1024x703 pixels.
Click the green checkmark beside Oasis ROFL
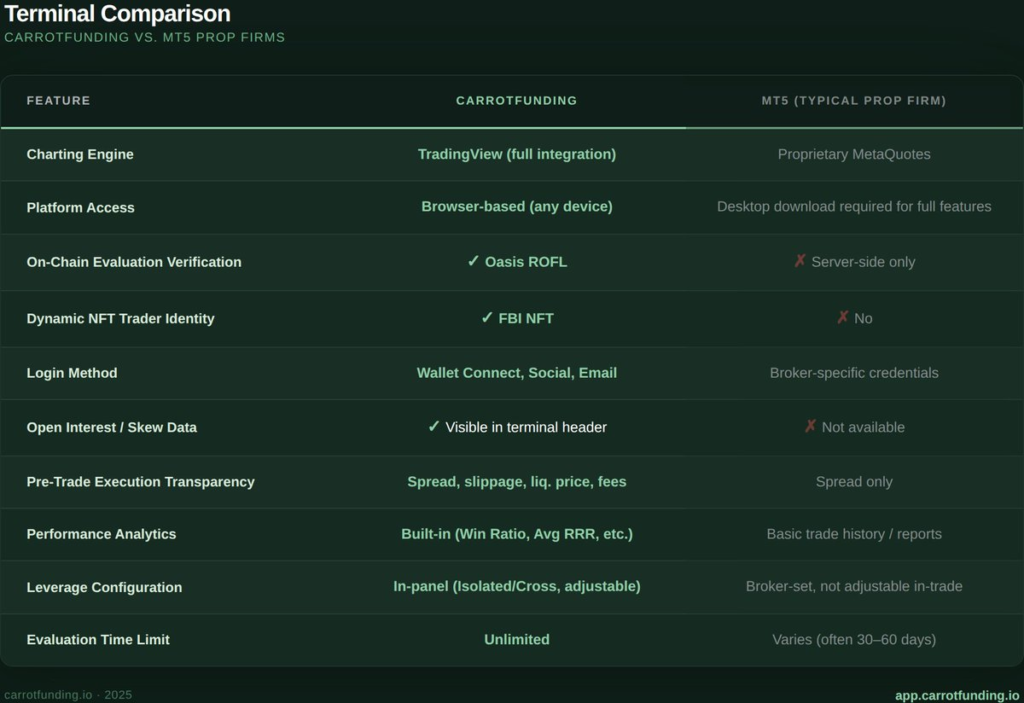[473, 261]
